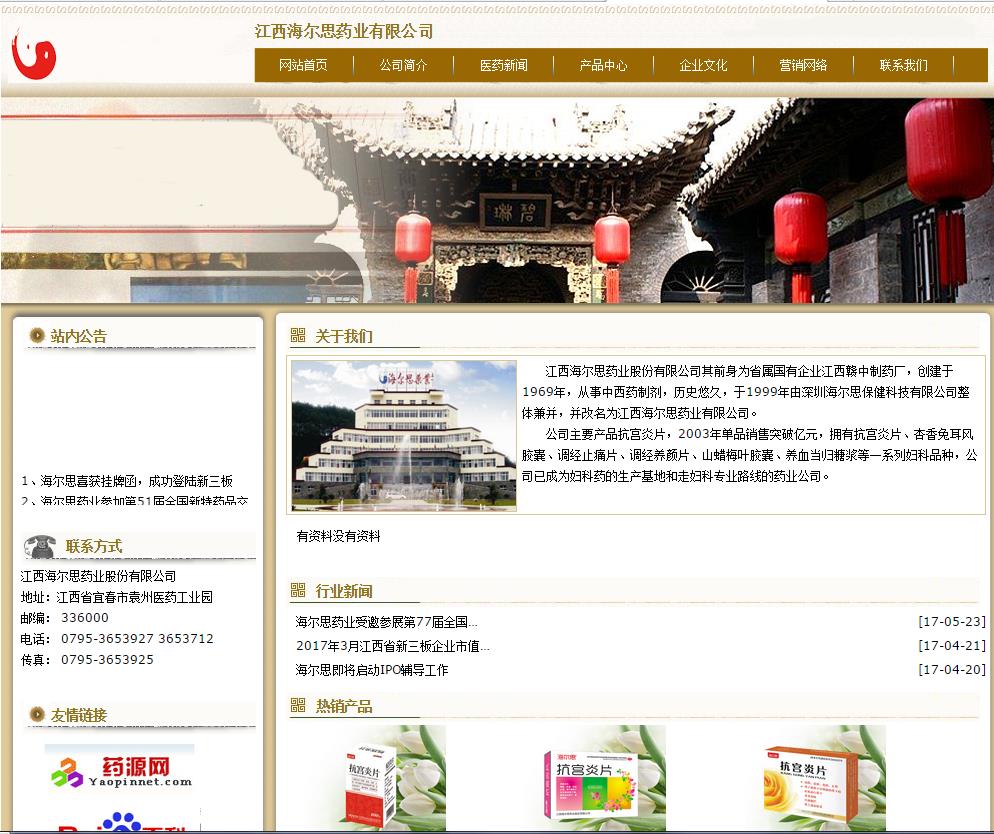Click the round icon beside 站内公告
This screenshot has width=994, height=834.
pyautogui.click(x=37, y=335)
